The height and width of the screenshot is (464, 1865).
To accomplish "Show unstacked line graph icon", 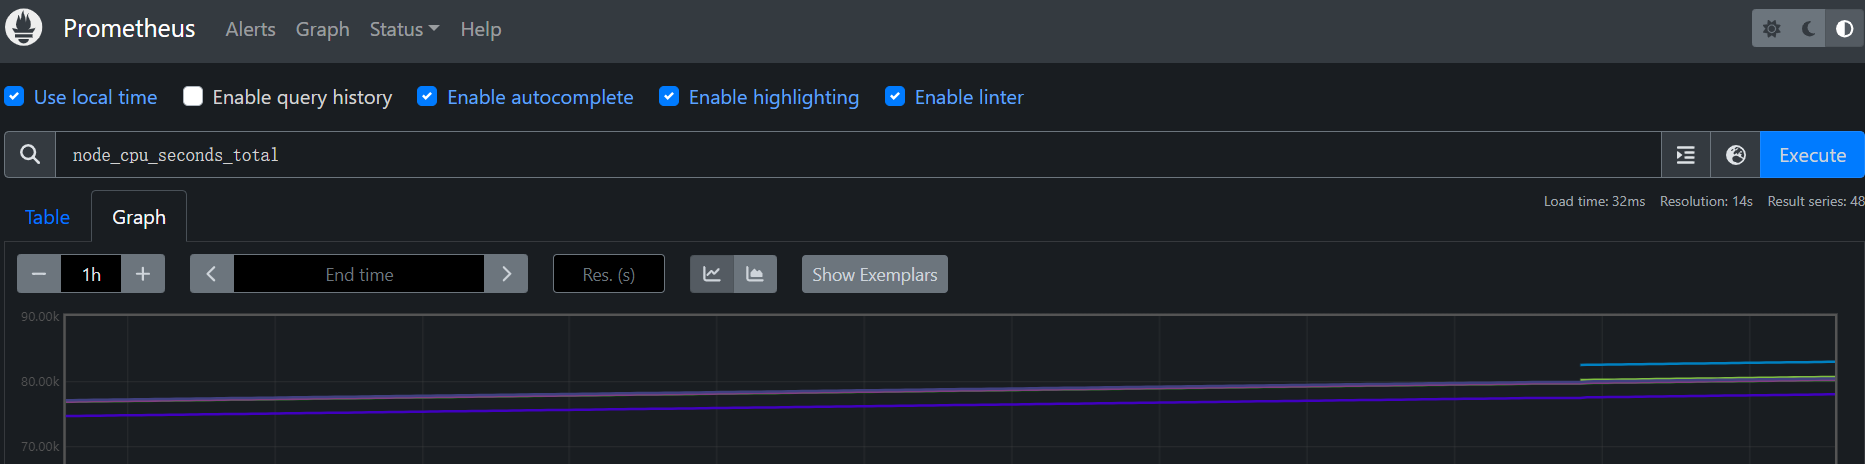I will pyautogui.click(x=712, y=274).
